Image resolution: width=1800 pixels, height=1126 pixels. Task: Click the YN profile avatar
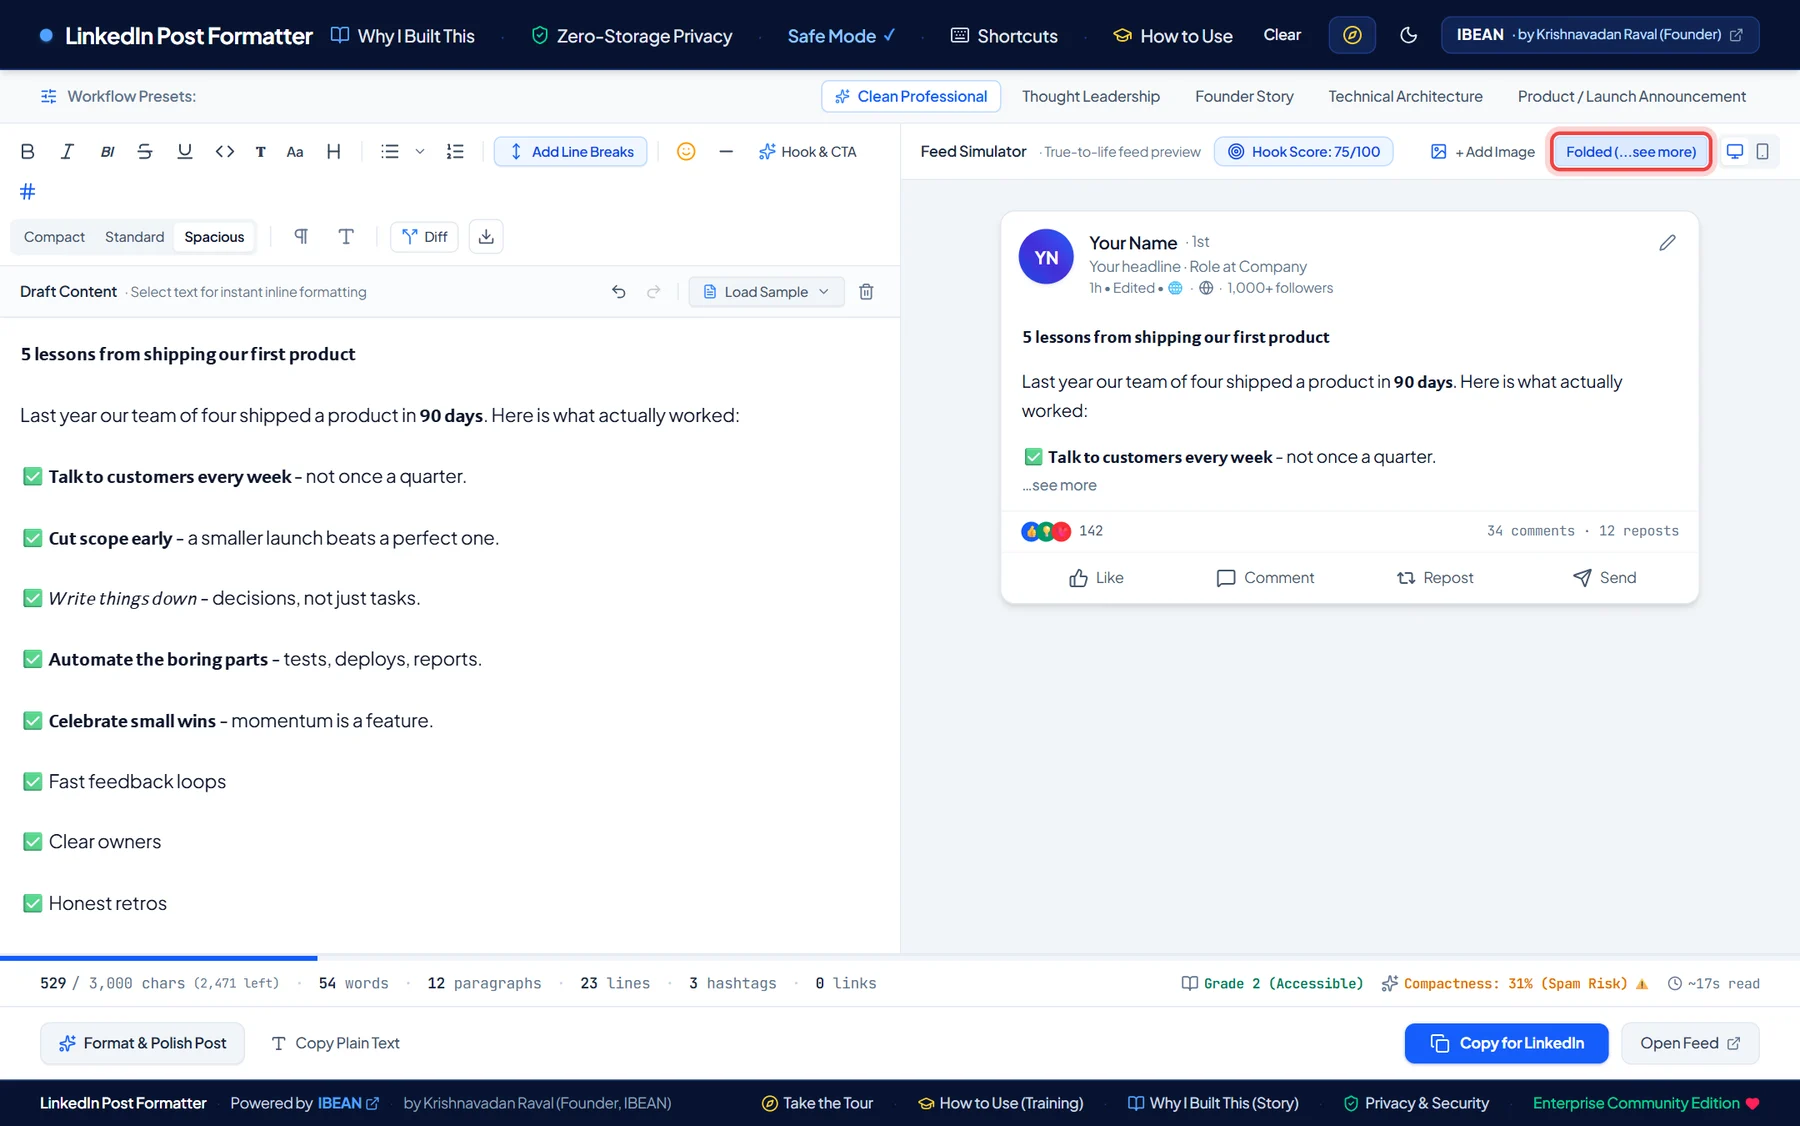[x=1046, y=257]
